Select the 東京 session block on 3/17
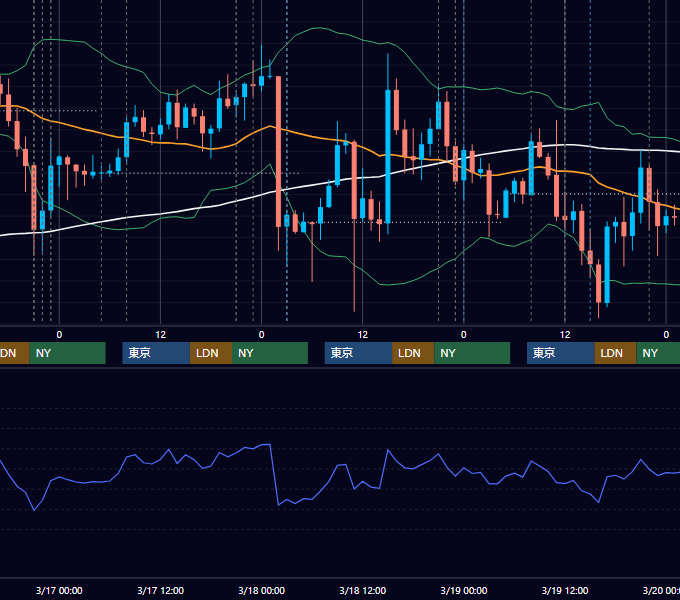Viewport: 680px width, 600px height. [x=156, y=353]
